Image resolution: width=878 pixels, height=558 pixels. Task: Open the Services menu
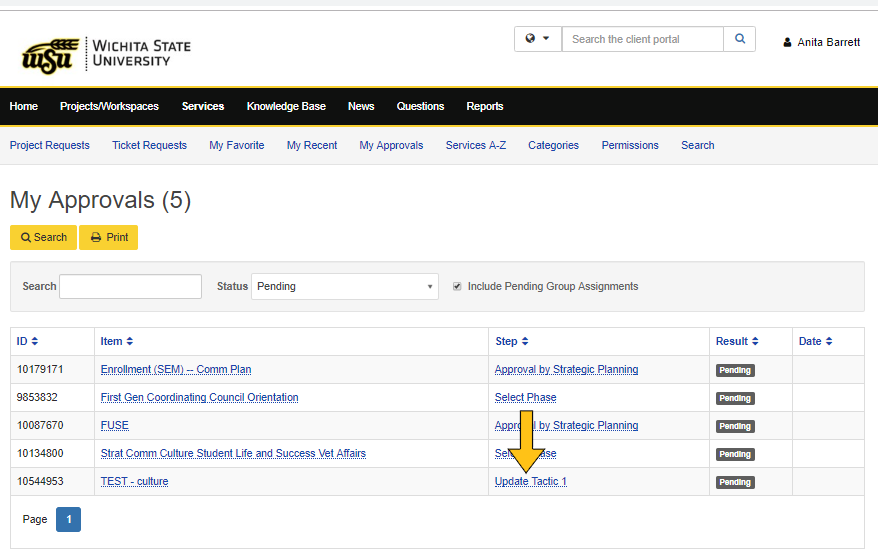pyautogui.click(x=203, y=106)
